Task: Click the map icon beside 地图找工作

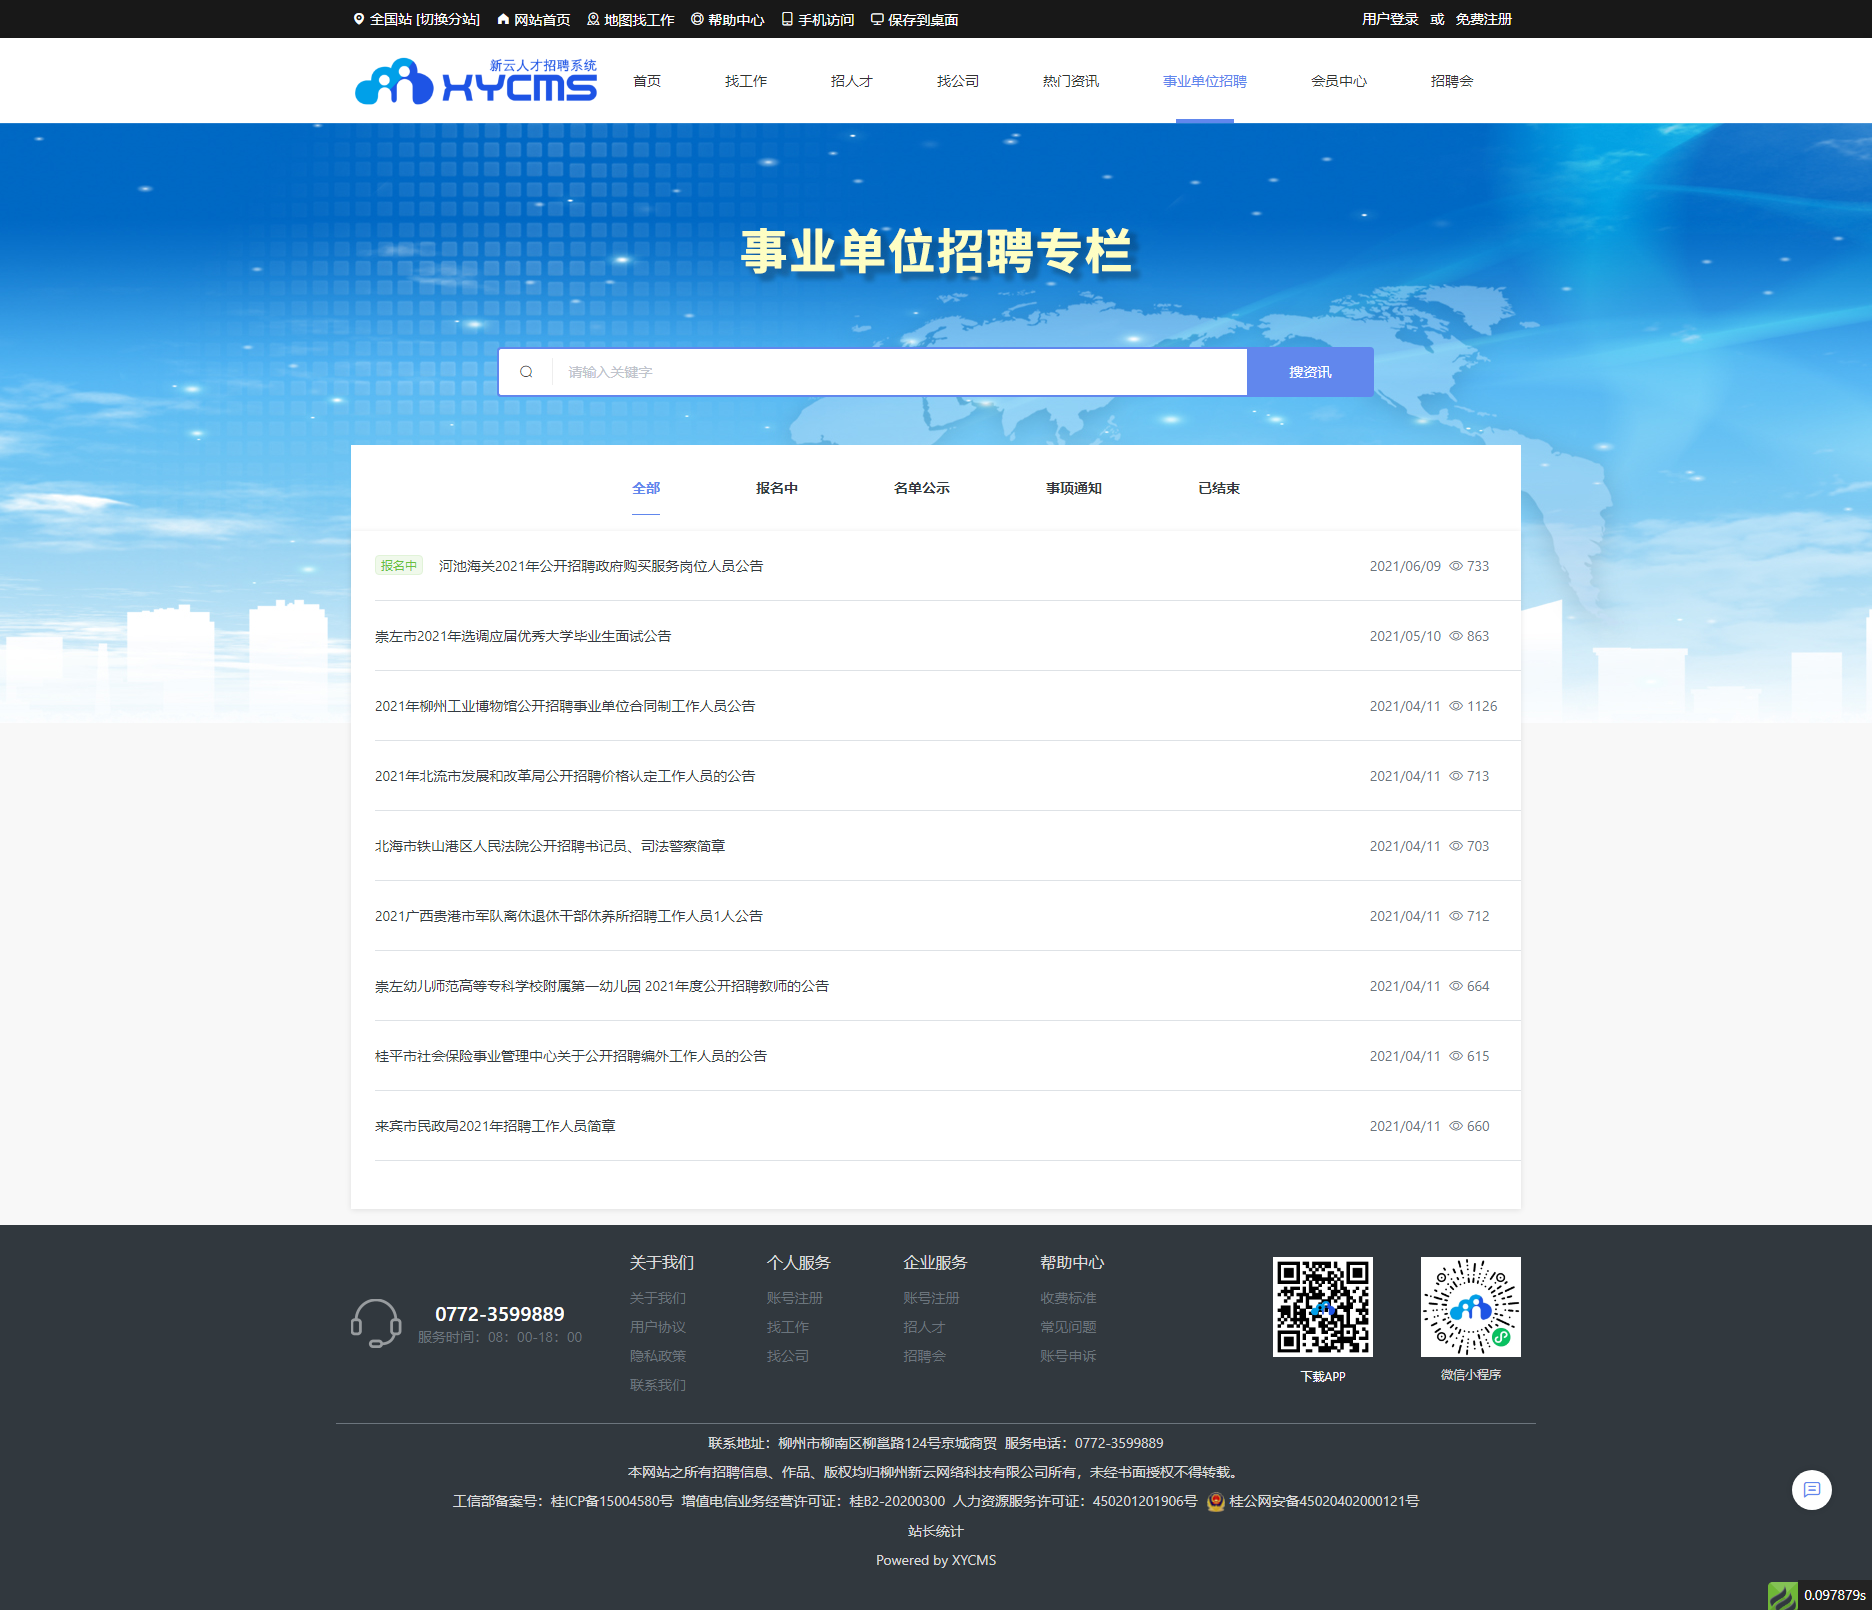Action: 593,19
